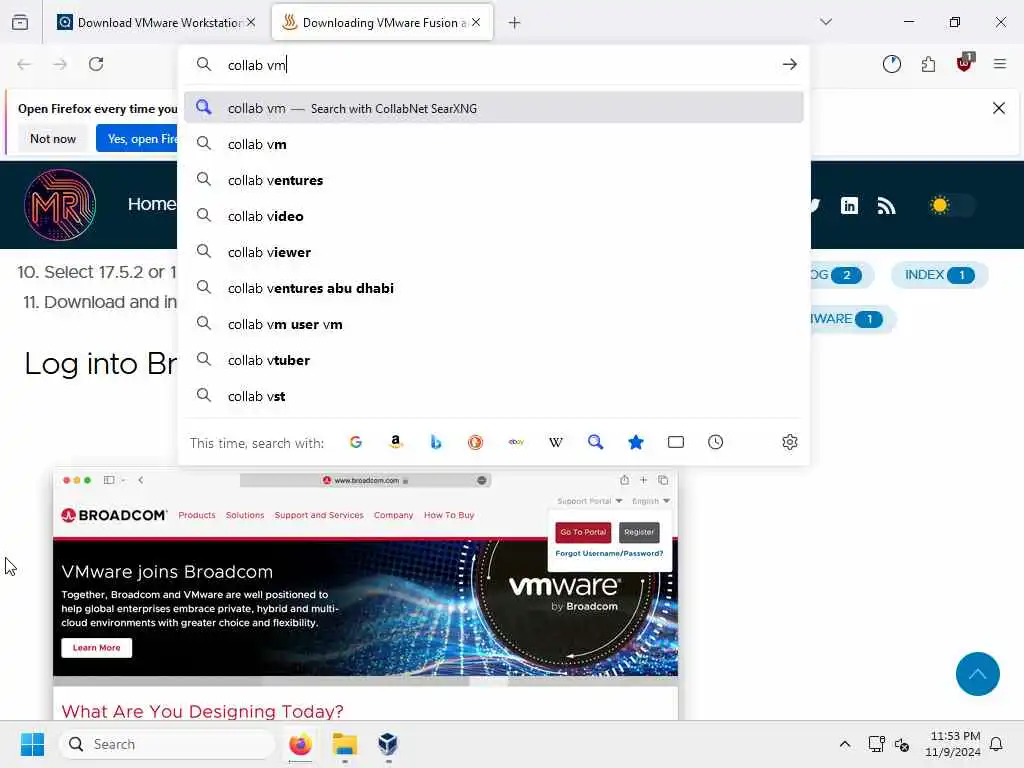Click the go arrow in address bar

(x=790, y=64)
